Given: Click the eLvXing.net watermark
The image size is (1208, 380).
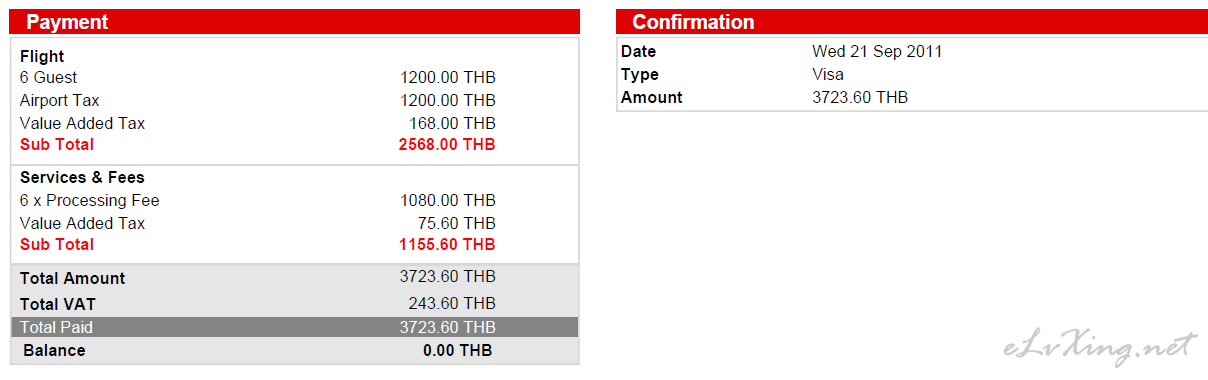Looking at the screenshot, I should (1099, 347).
